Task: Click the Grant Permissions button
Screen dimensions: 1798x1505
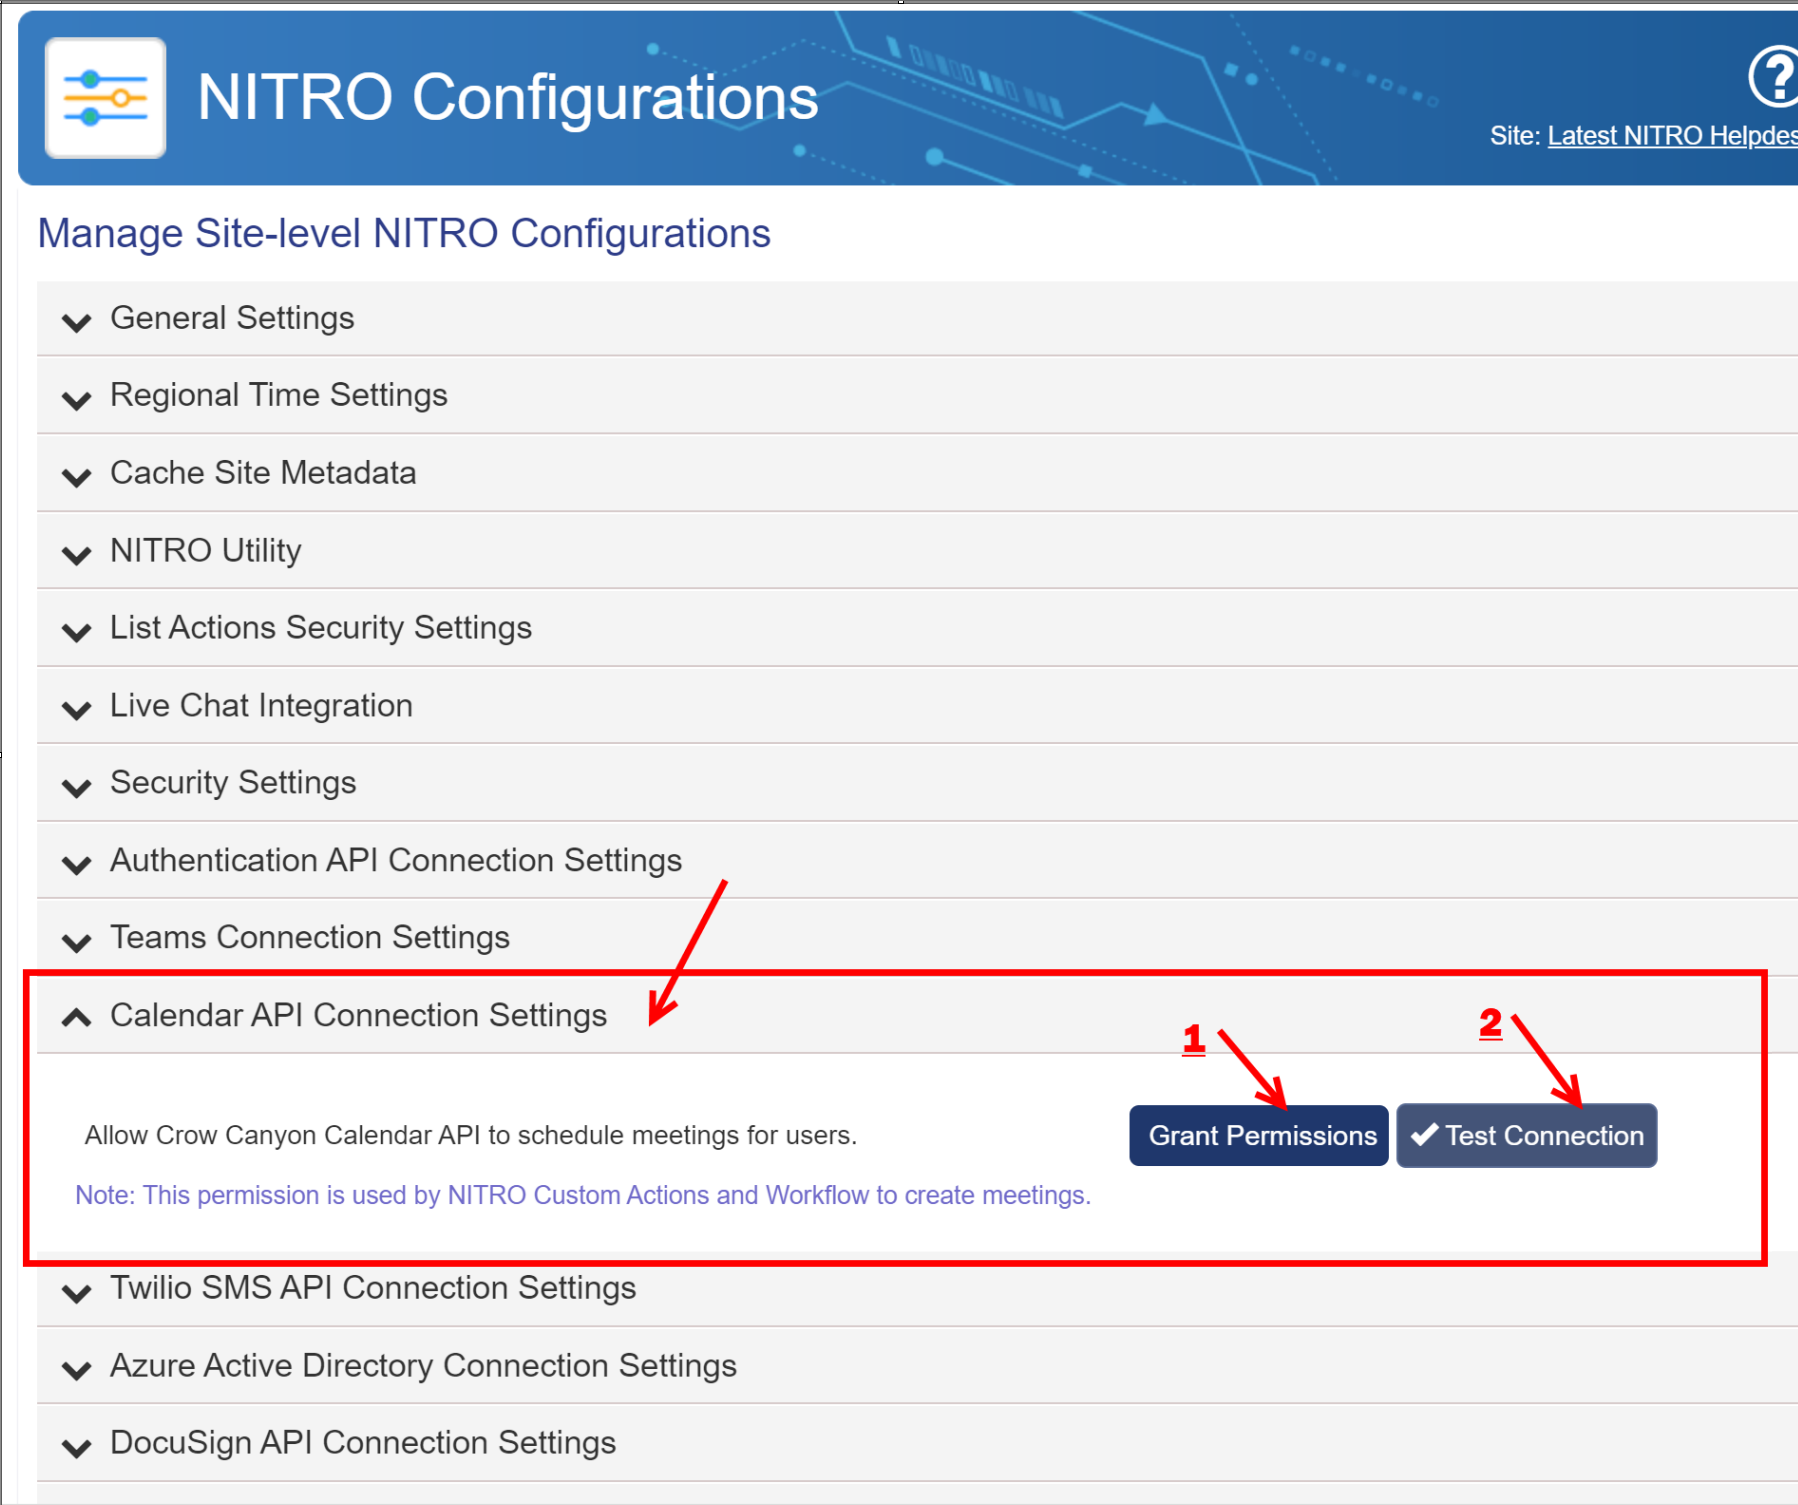Action: click(1259, 1136)
